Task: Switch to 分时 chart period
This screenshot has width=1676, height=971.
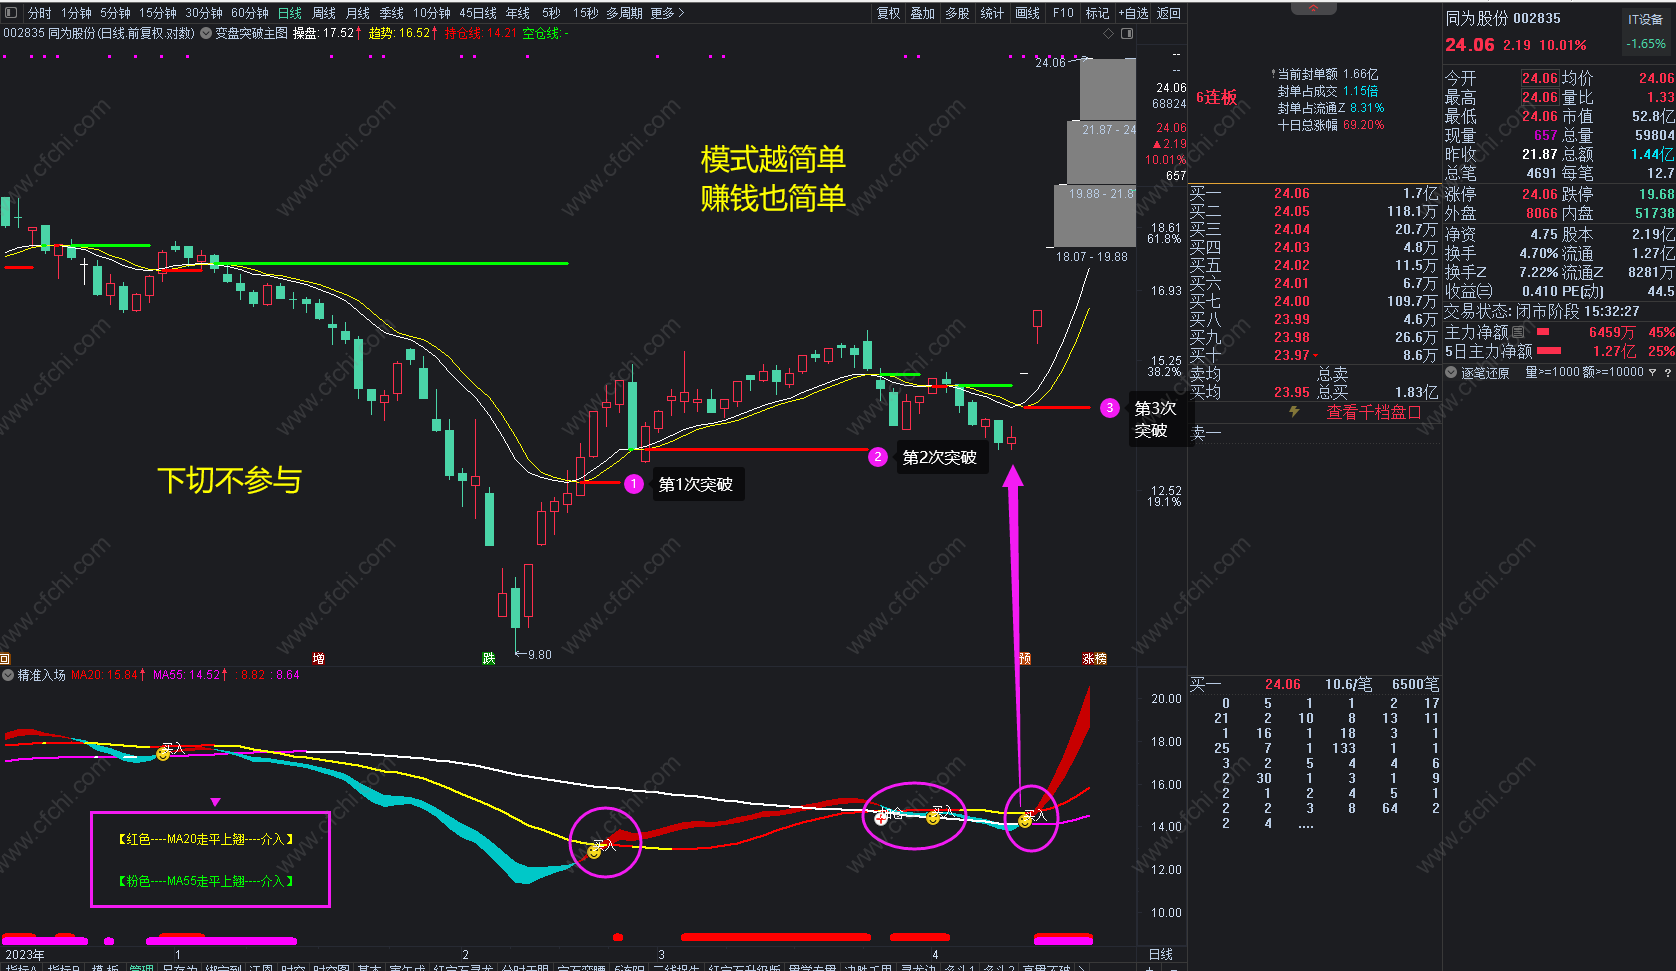Action: click(39, 13)
